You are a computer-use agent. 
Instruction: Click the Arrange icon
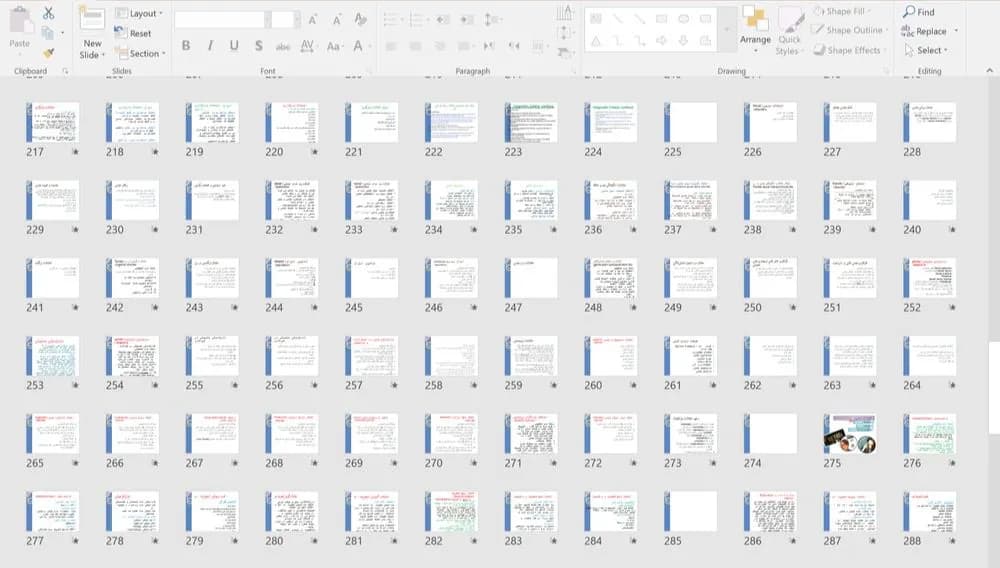pos(755,19)
